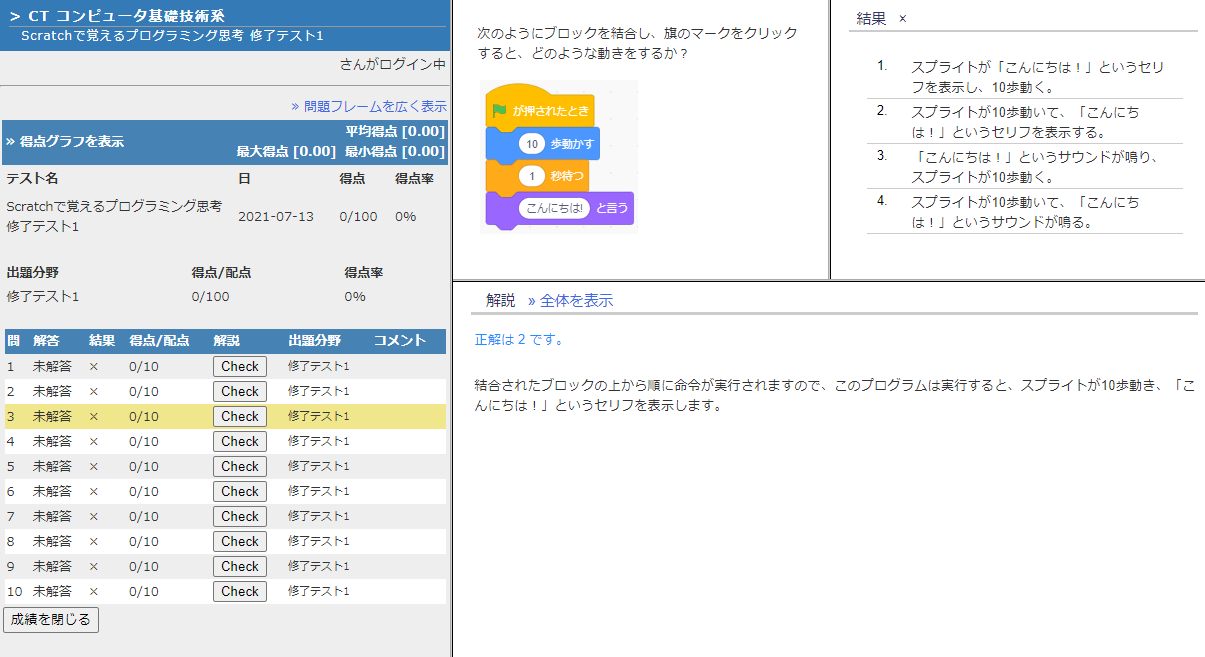Click the blue 10歩動かす block
The height and width of the screenshot is (657, 1205).
click(543, 144)
